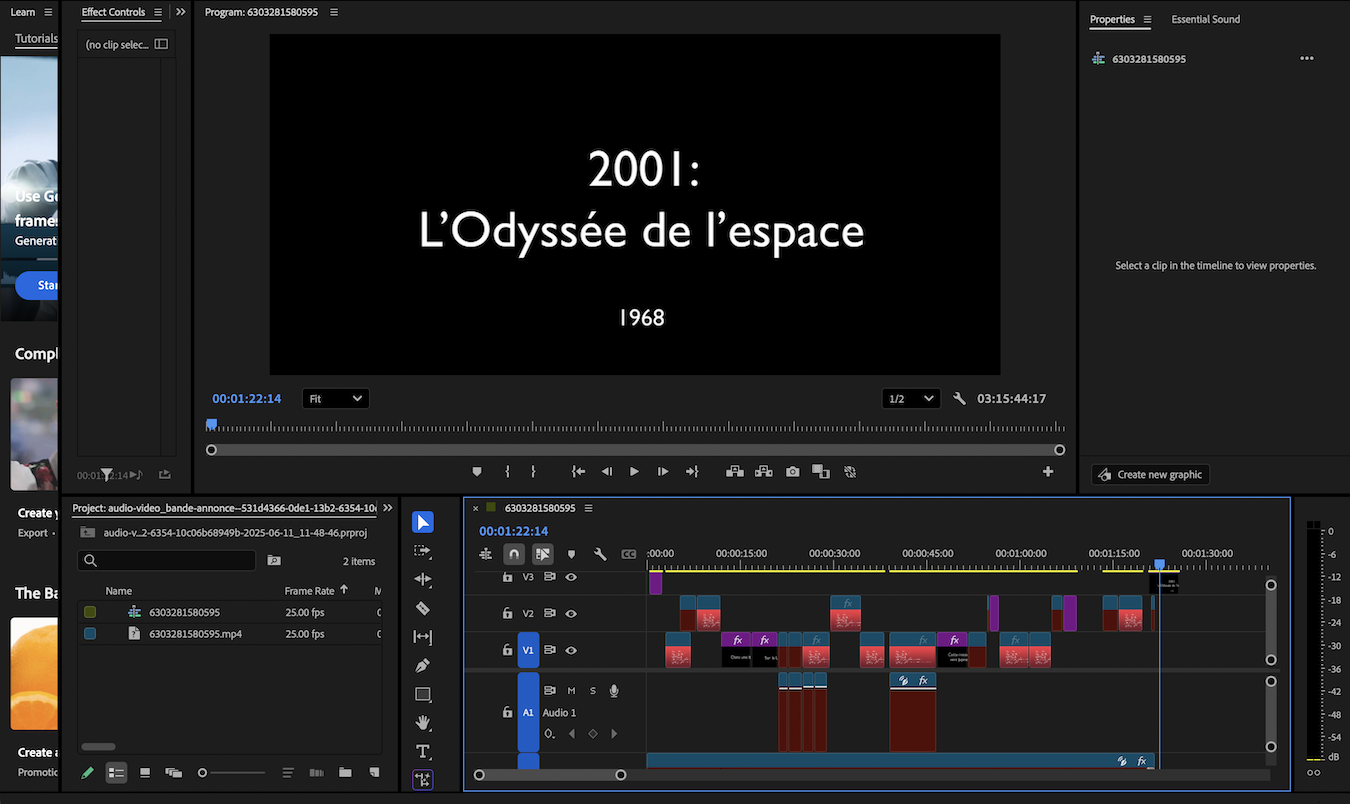Click the Create new graphic button
The height and width of the screenshot is (804, 1350).
1149,474
